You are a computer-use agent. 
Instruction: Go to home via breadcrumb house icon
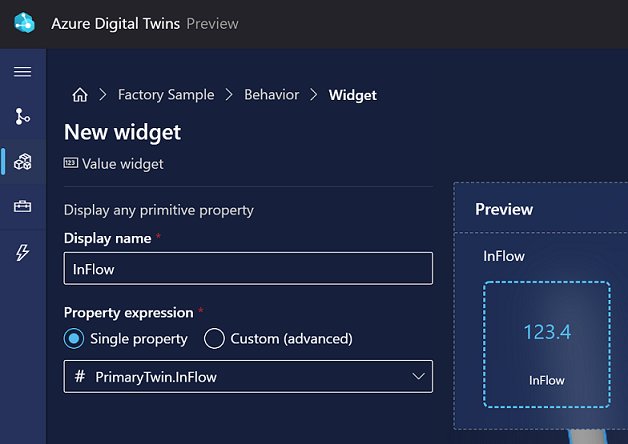click(x=80, y=95)
